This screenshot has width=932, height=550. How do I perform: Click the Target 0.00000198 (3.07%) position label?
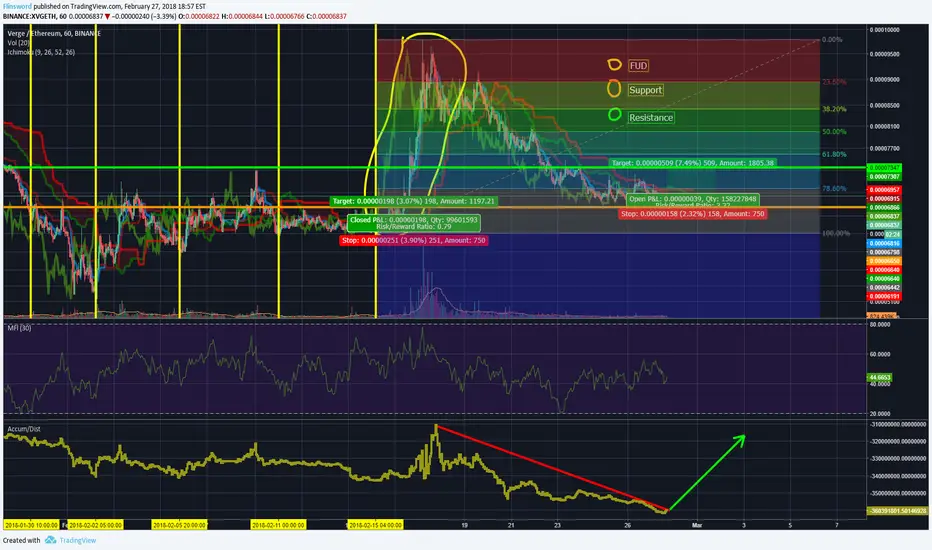coord(414,201)
